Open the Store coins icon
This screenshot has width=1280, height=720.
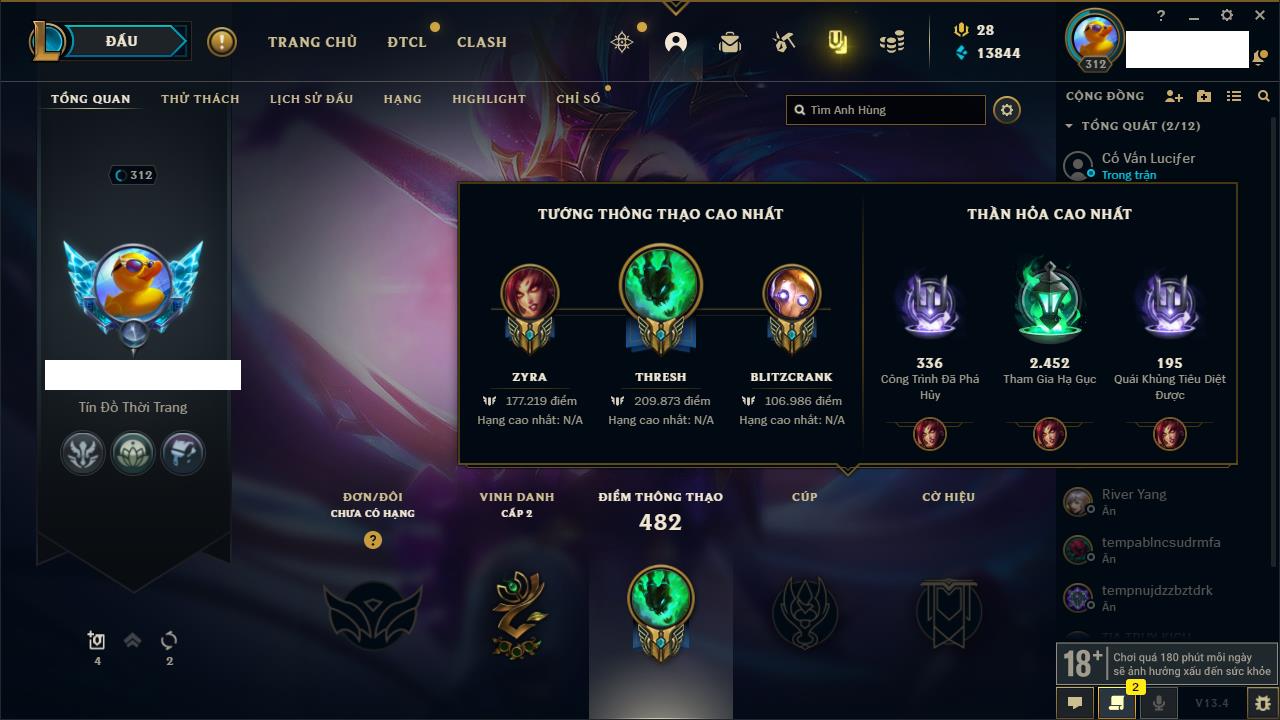892,42
